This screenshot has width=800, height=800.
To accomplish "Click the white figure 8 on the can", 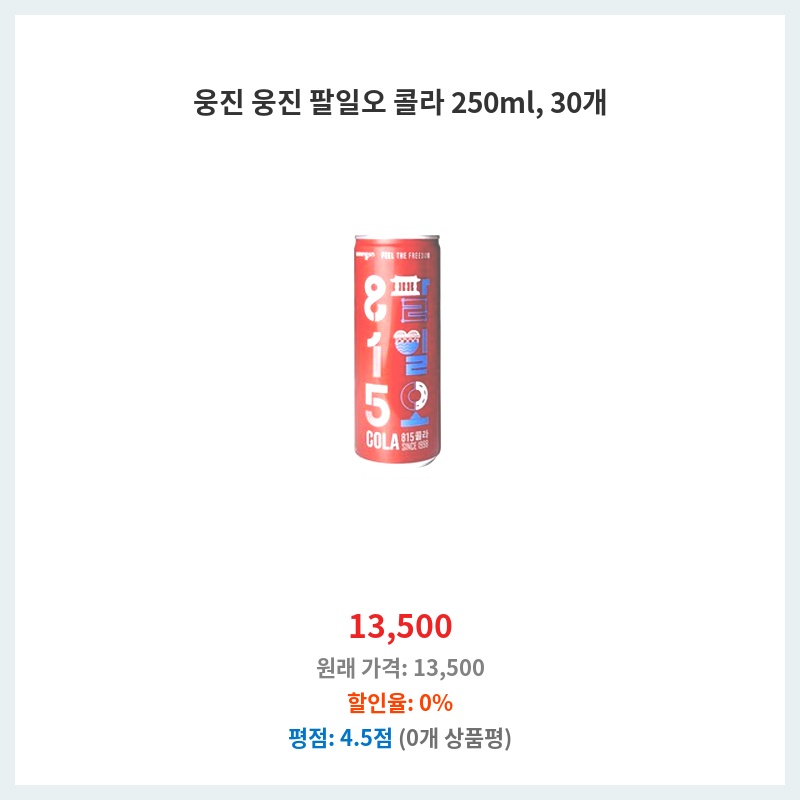I will coord(377,299).
